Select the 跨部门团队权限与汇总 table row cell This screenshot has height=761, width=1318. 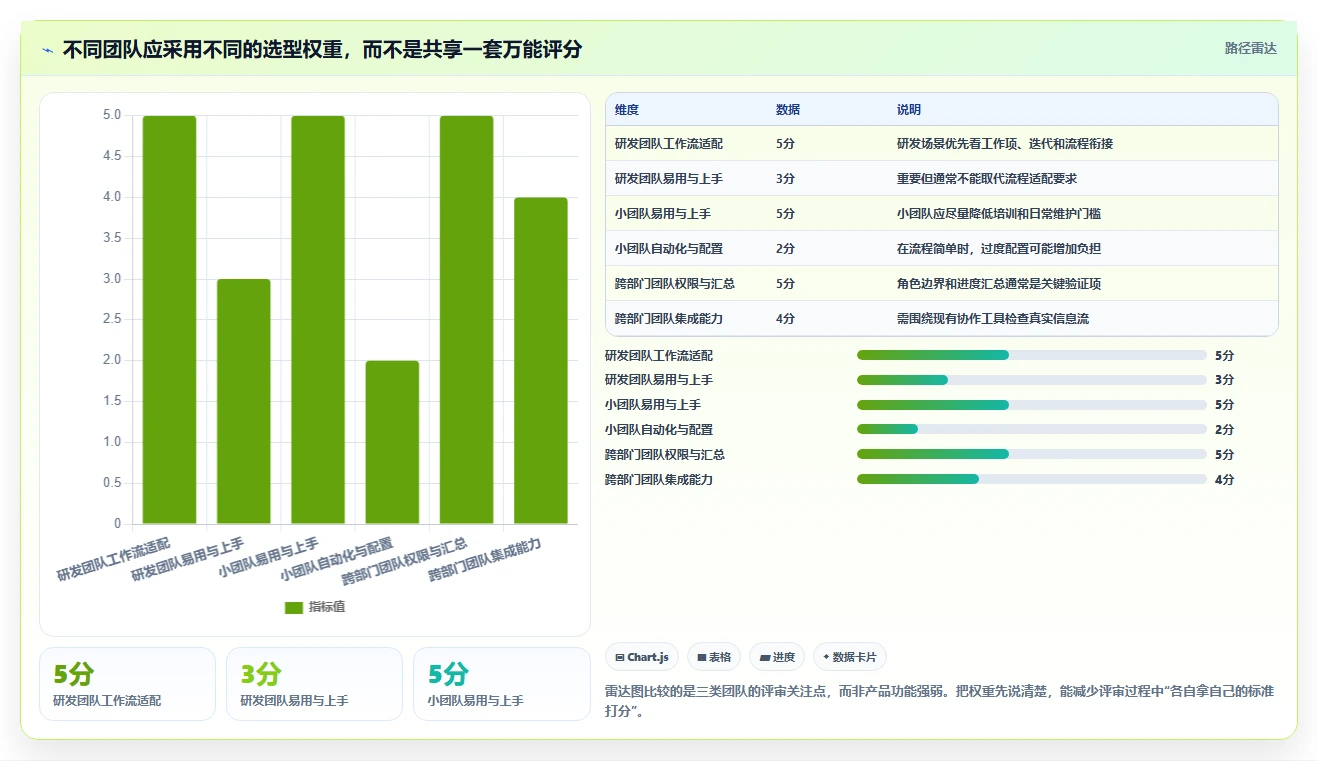675,284
